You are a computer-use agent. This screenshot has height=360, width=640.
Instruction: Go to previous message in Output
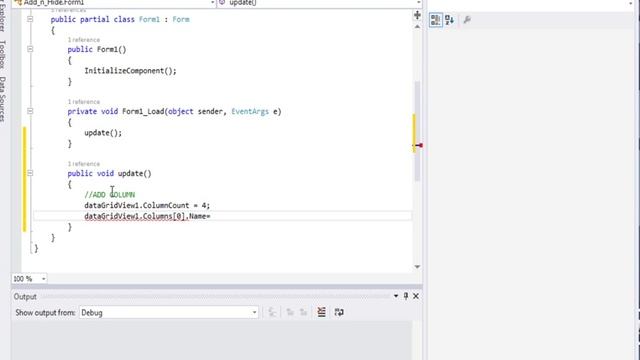point(290,313)
